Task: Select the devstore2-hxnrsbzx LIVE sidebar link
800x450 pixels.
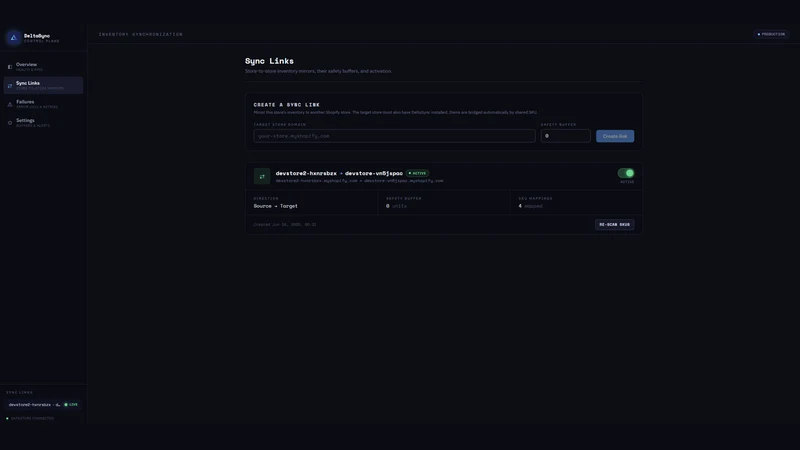Action: 43,405
